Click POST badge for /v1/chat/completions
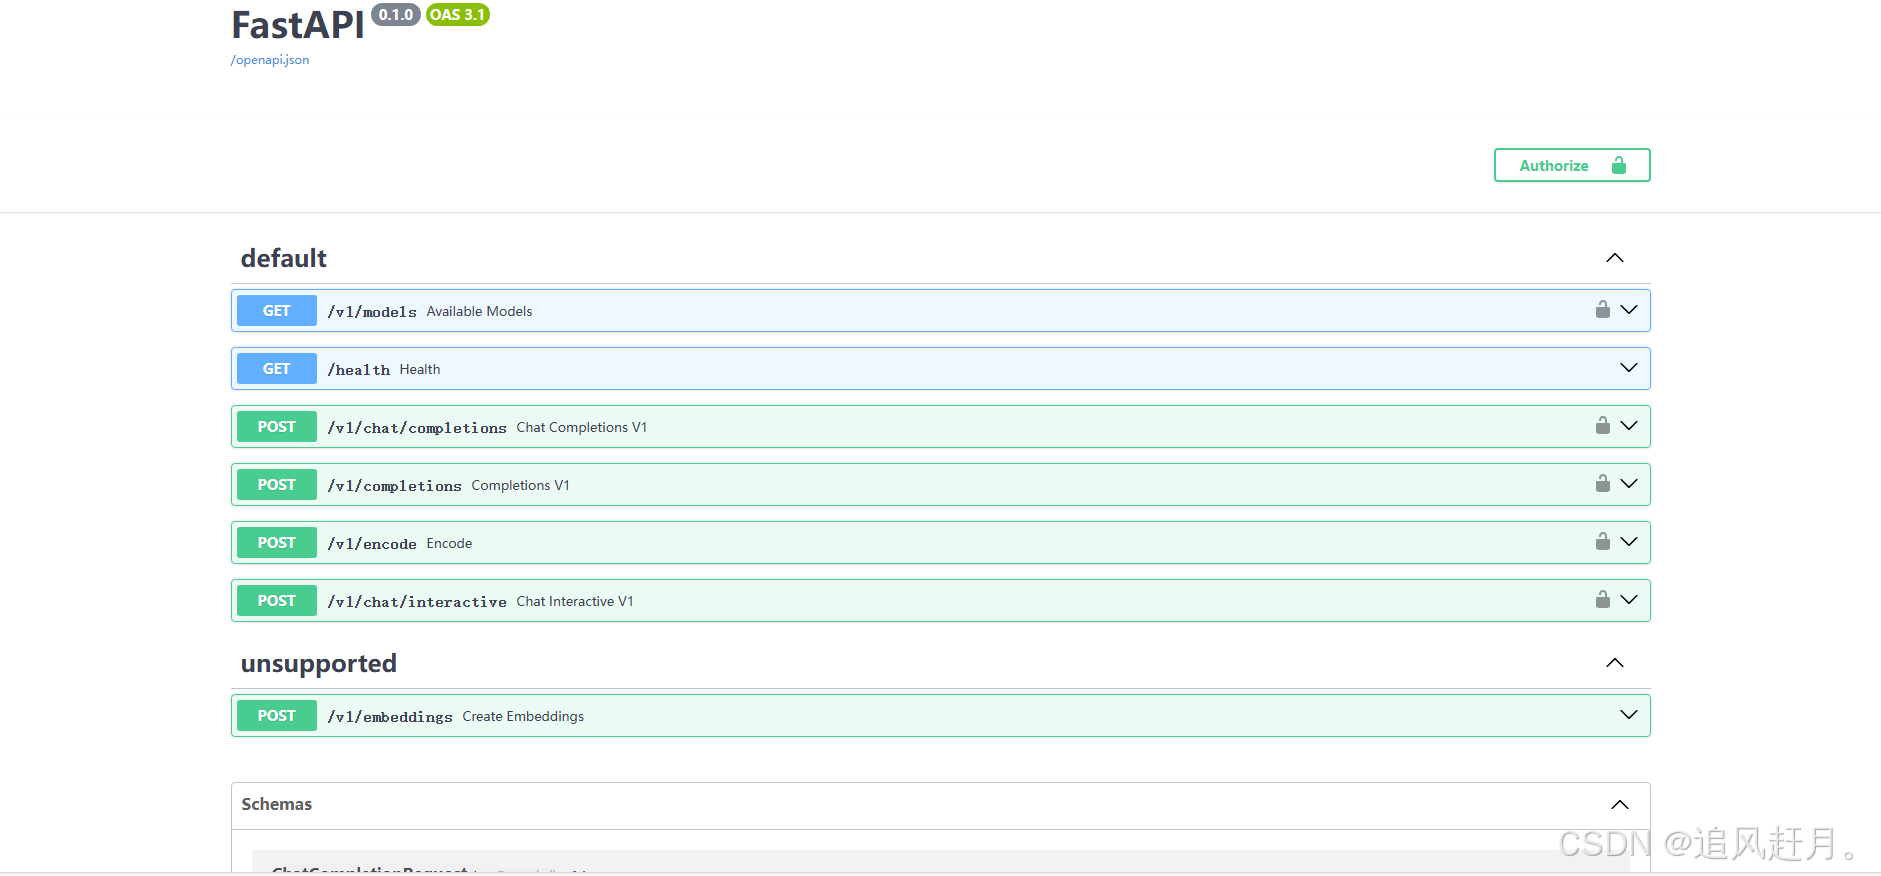1881x876 pixels. coord(277,427)
